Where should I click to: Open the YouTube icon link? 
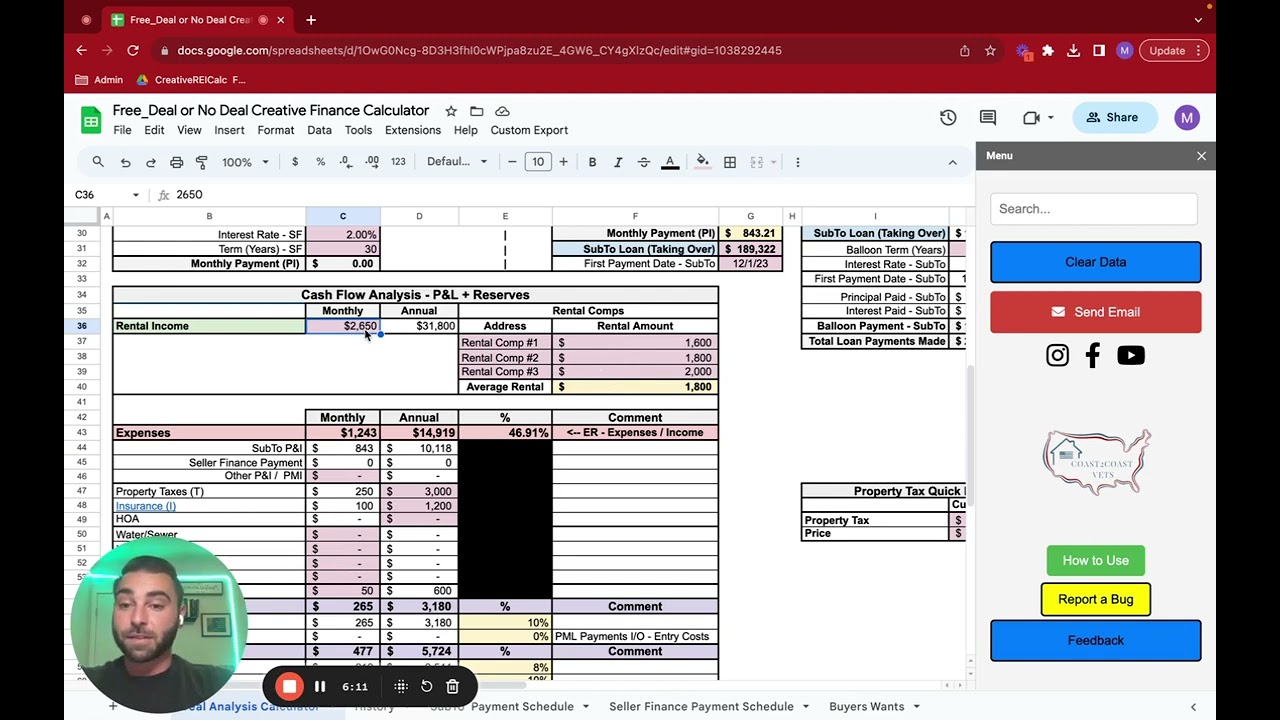pyautogui.click(x=1131, y=355)
